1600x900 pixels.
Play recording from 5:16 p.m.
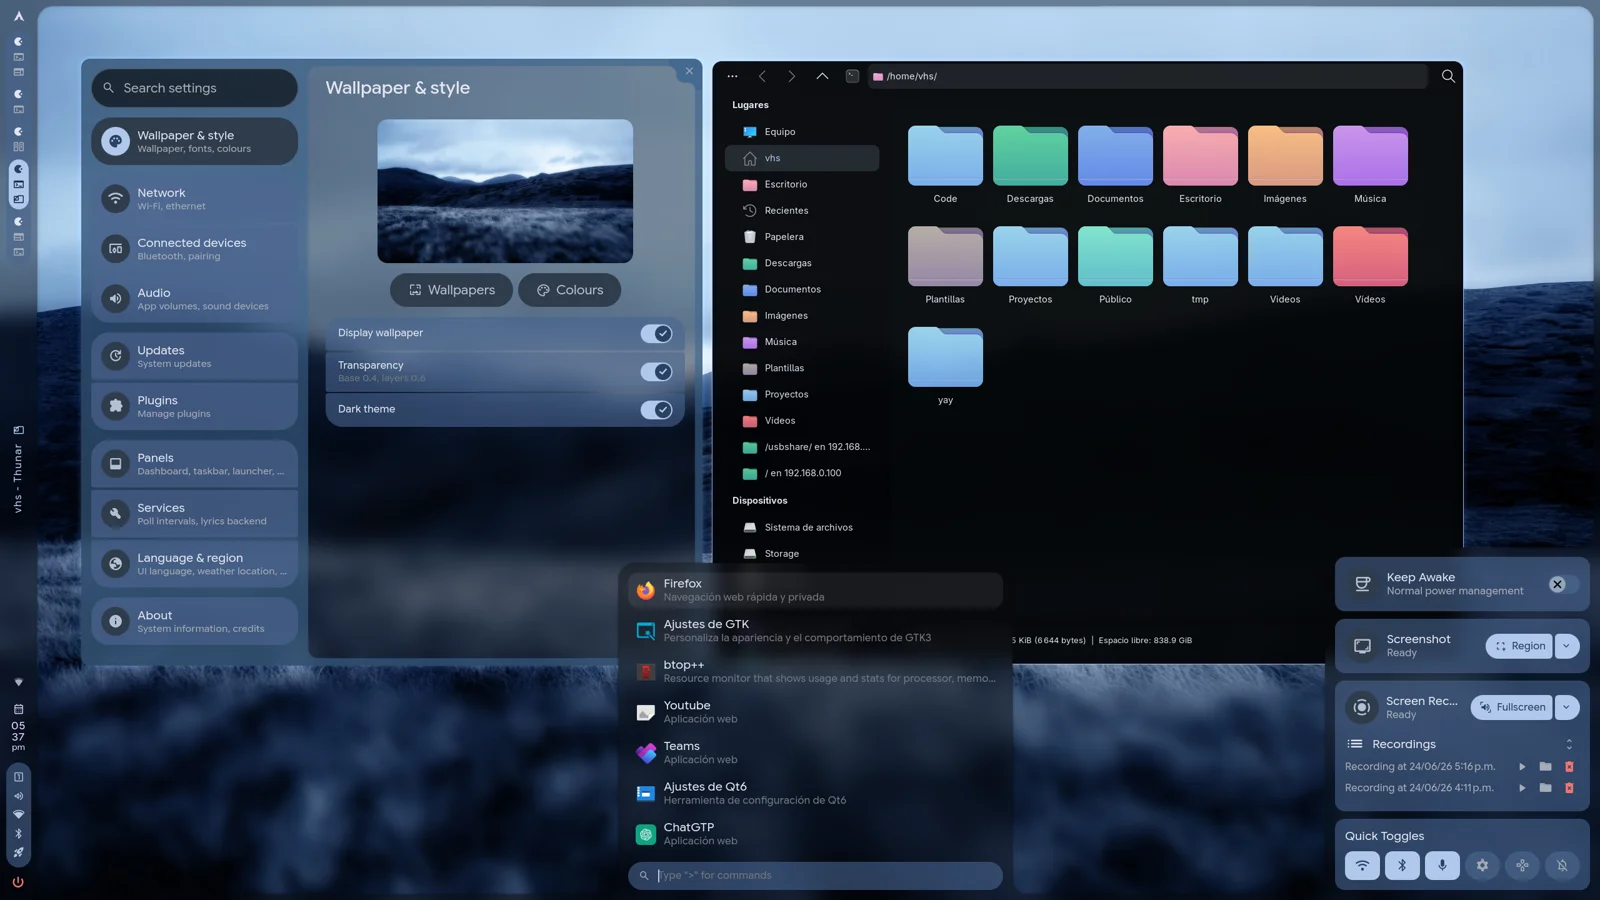[1522, 767]
